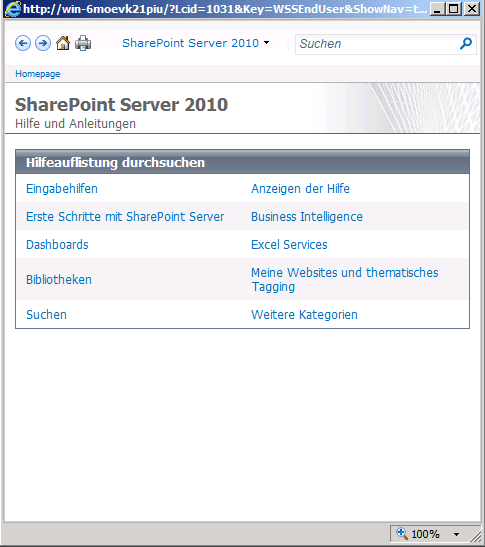Open the Weitere Kategorien link
Viewport: 485px width, 547px height.
click(304, 315)
